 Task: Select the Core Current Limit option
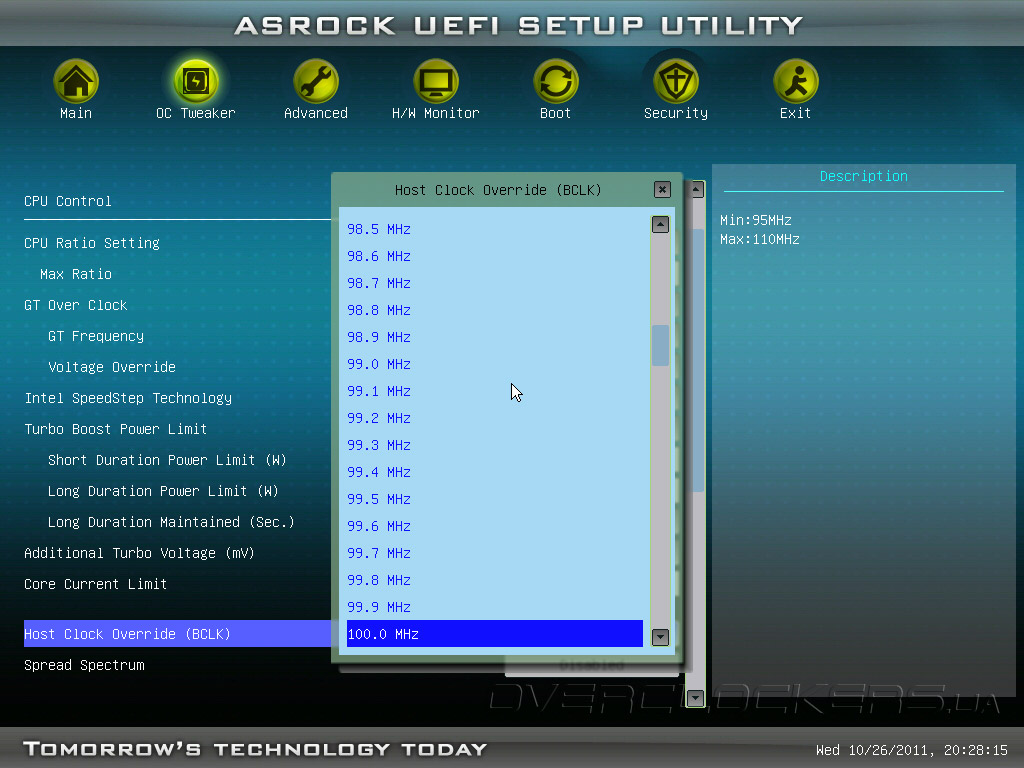95,584
